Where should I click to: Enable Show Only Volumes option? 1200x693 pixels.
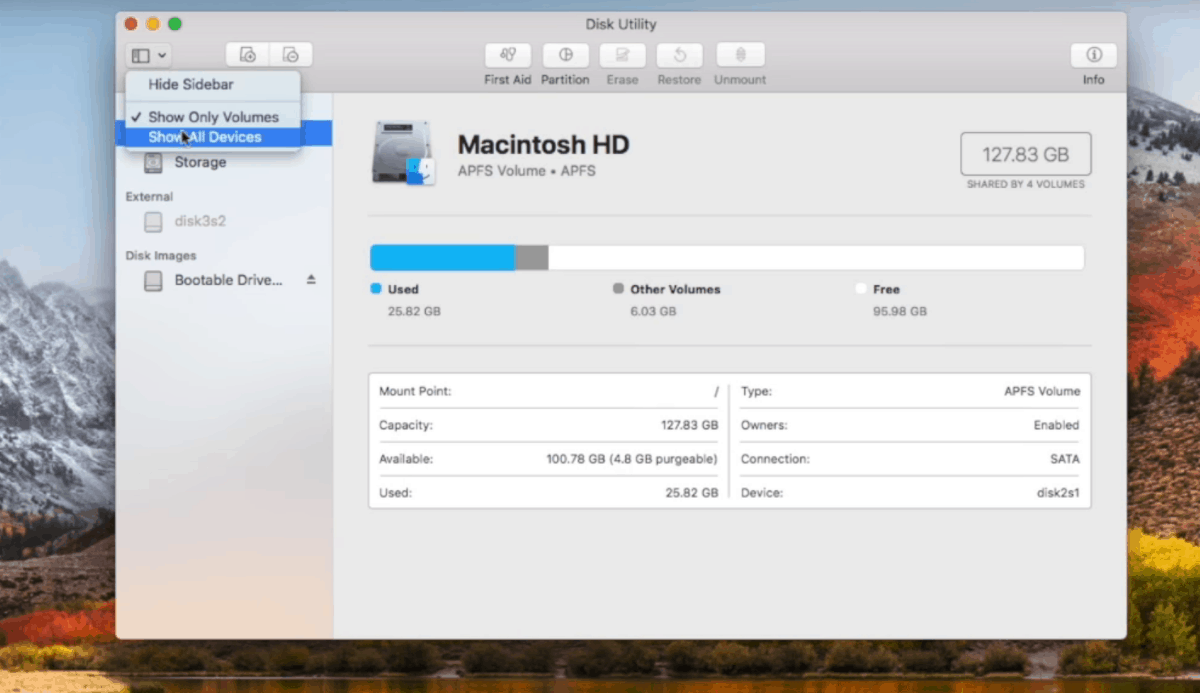(212, 117)
